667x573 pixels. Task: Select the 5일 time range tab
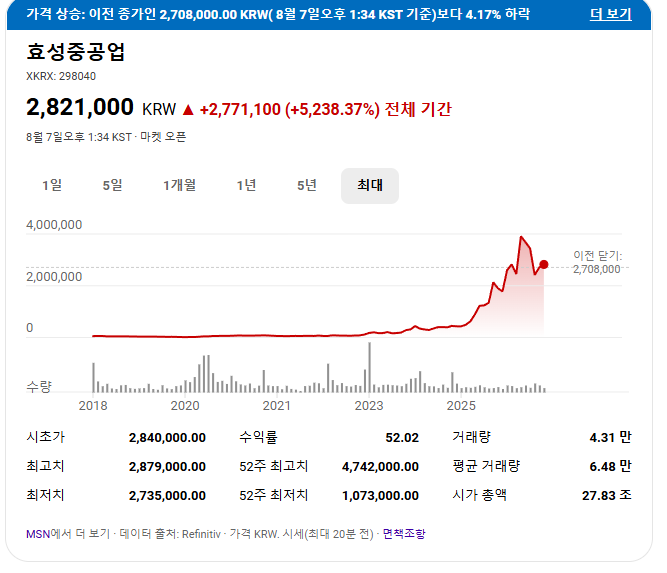[112, 185]
